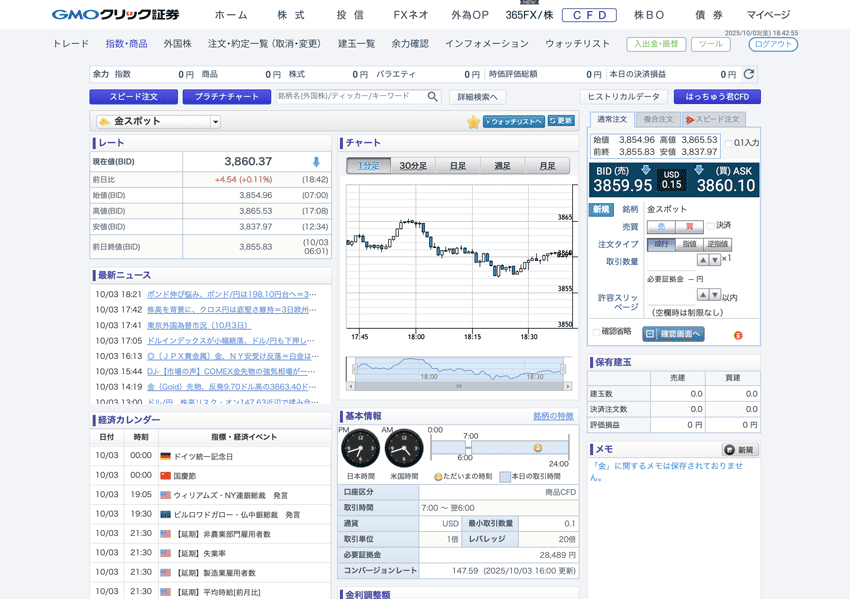
Task: Select the 指値 order type
Action: tap(689, 244)
